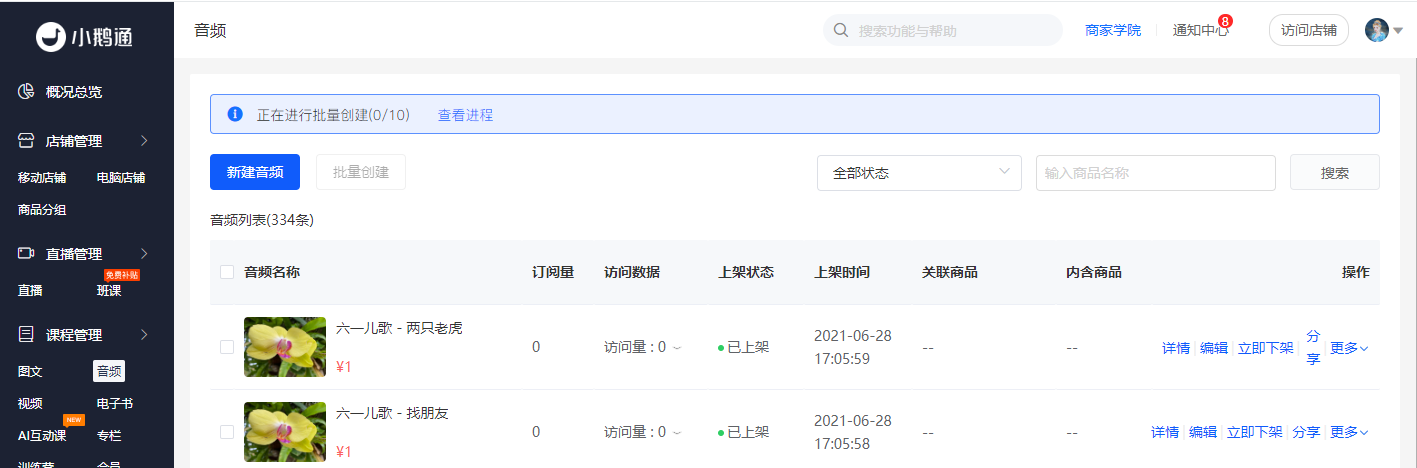Open account dropdown arrow beside avatar
Image resolution: width=1417 pixels, height=468 pixels.
[x=1398, y=31]
